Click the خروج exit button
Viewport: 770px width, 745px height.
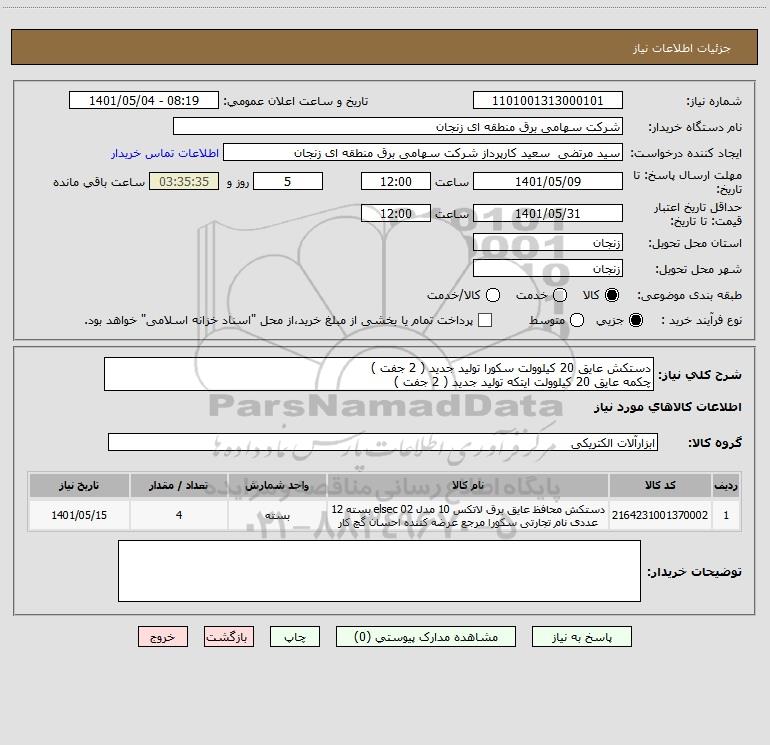163,637
